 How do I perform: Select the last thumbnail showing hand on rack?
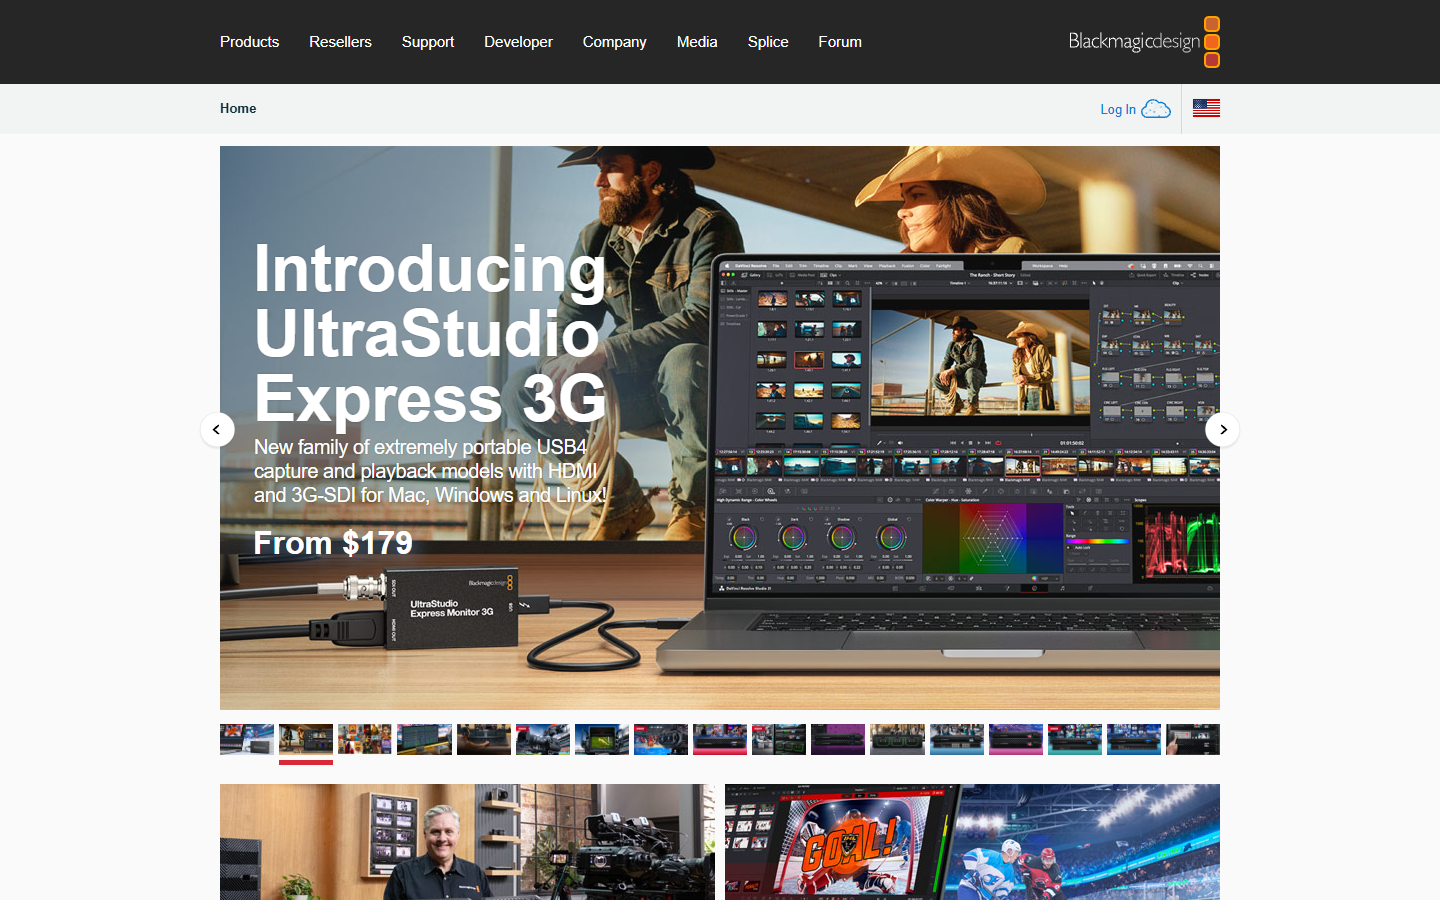[1193, 739]
